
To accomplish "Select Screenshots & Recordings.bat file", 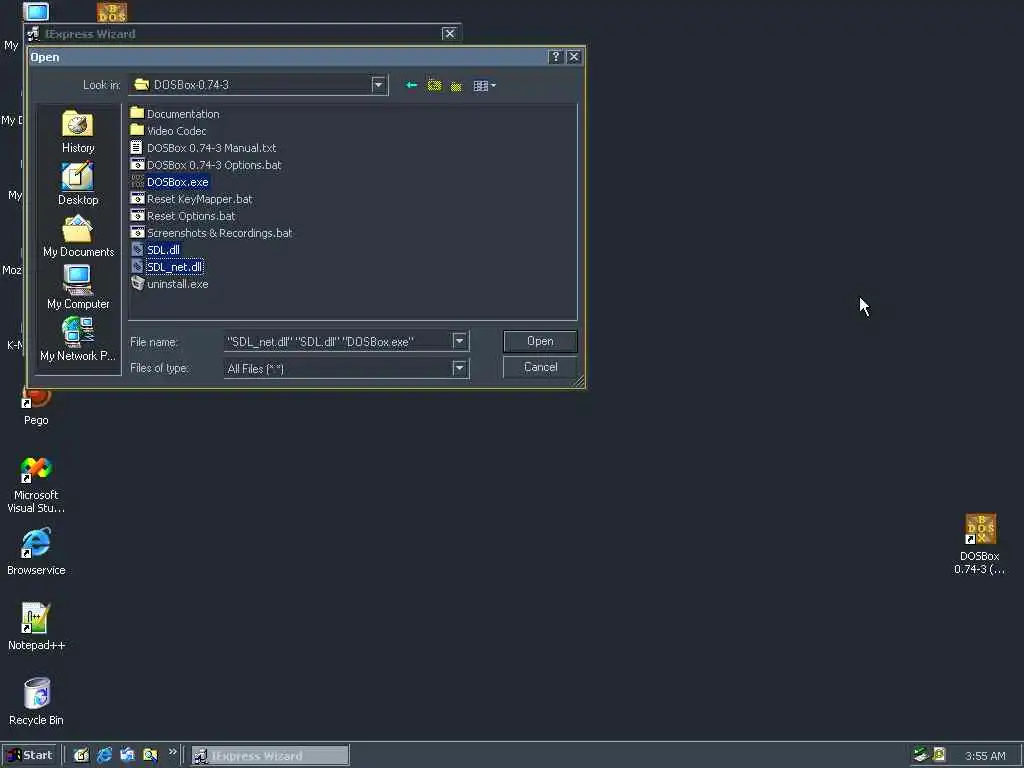I will click(212, 232).
